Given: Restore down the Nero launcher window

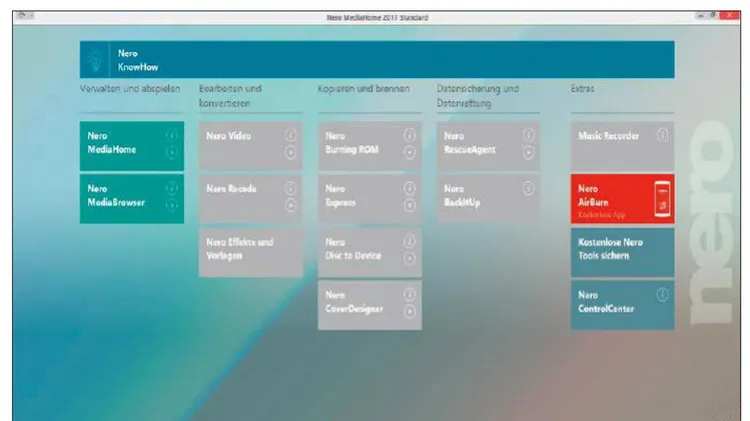Looking at the screenshot, I should point(713,16).
